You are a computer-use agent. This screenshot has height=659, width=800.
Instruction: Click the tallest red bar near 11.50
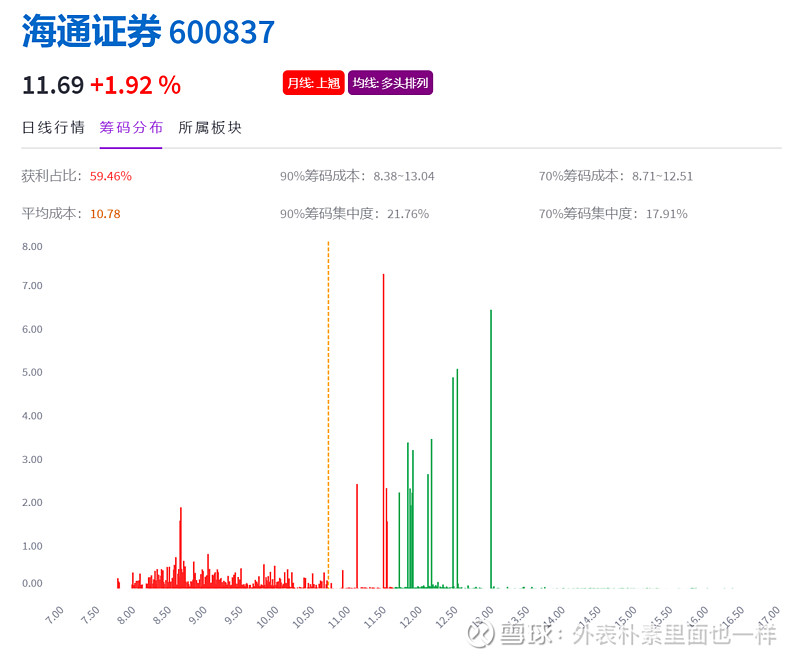click(384, 431)
